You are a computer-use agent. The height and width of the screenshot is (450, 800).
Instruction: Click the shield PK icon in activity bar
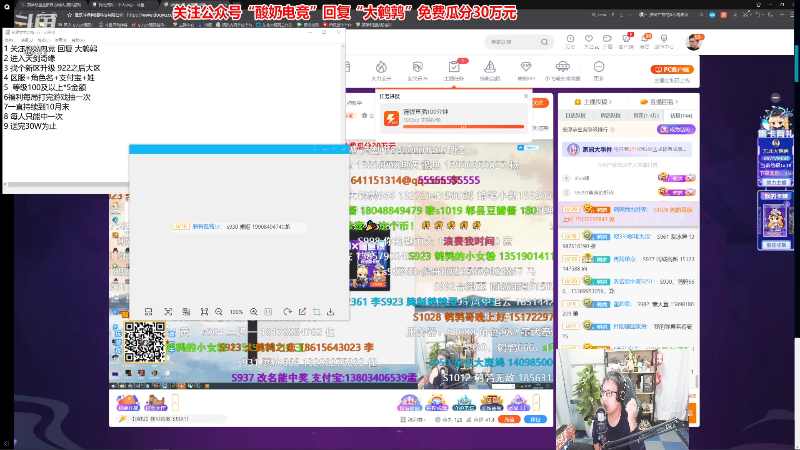click(x=417, y=67)
